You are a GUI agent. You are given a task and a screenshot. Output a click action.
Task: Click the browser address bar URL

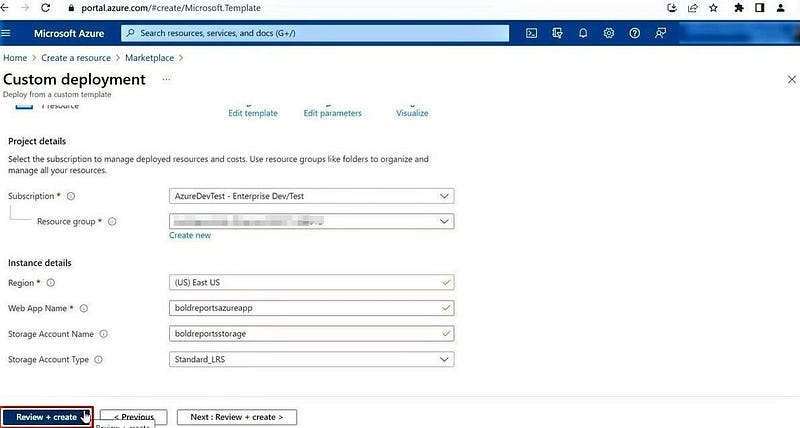point(171,8)
